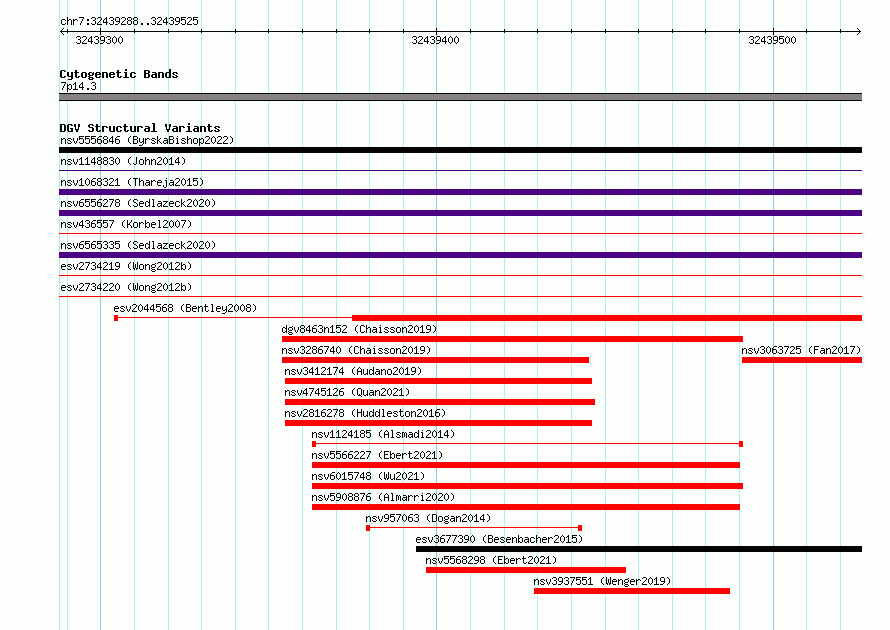890x630 pixels.
Task: Open the nsv436557 (Korbel2007) variant label
Action: point(126,224)
